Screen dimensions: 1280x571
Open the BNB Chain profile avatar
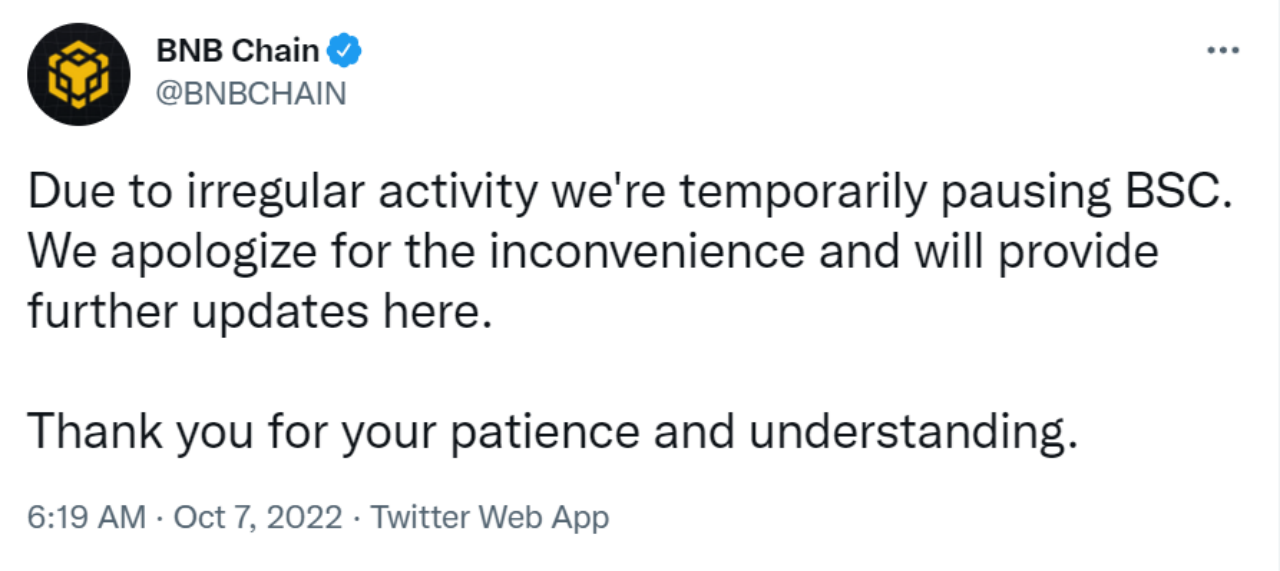[x=78, y=74]
